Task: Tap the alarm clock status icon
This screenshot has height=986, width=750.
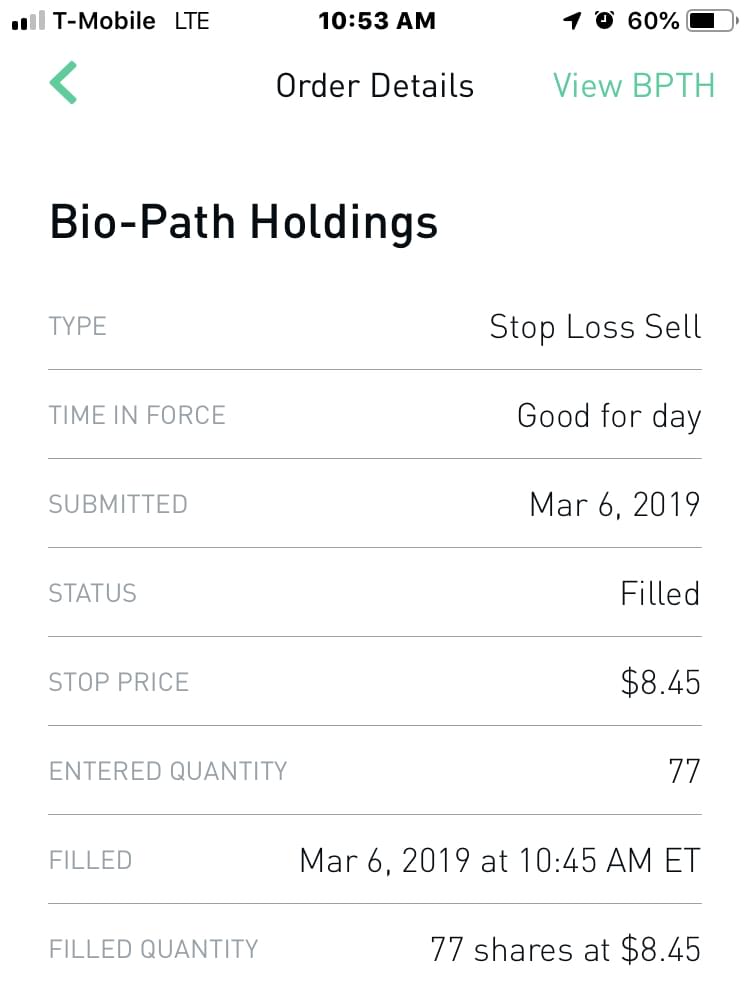Action: tap(604, 21)
